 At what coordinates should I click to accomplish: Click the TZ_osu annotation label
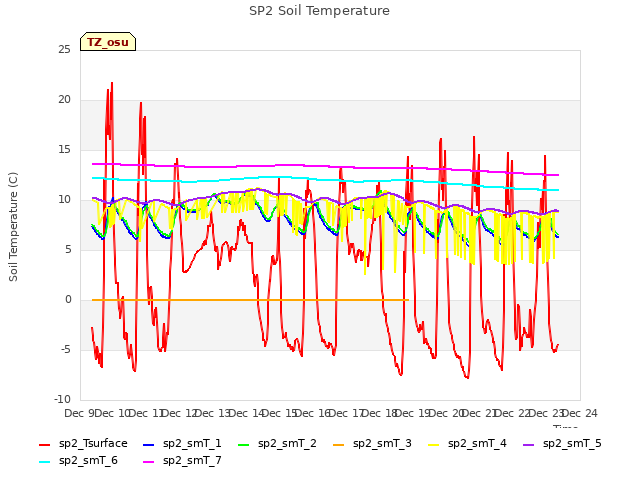point(108,42)
